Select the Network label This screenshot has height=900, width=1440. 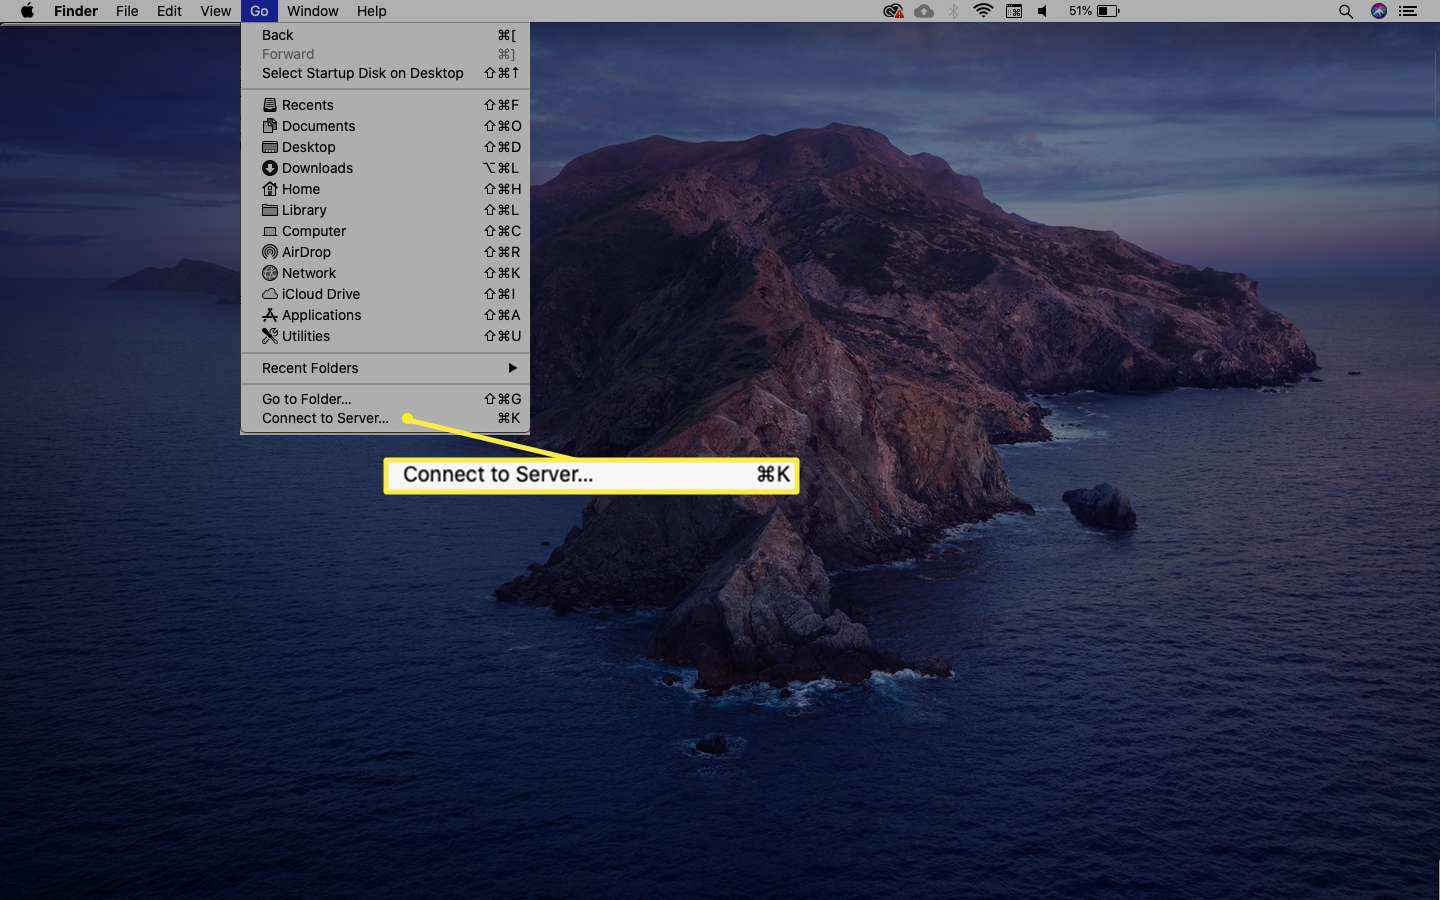pos(309,273)
